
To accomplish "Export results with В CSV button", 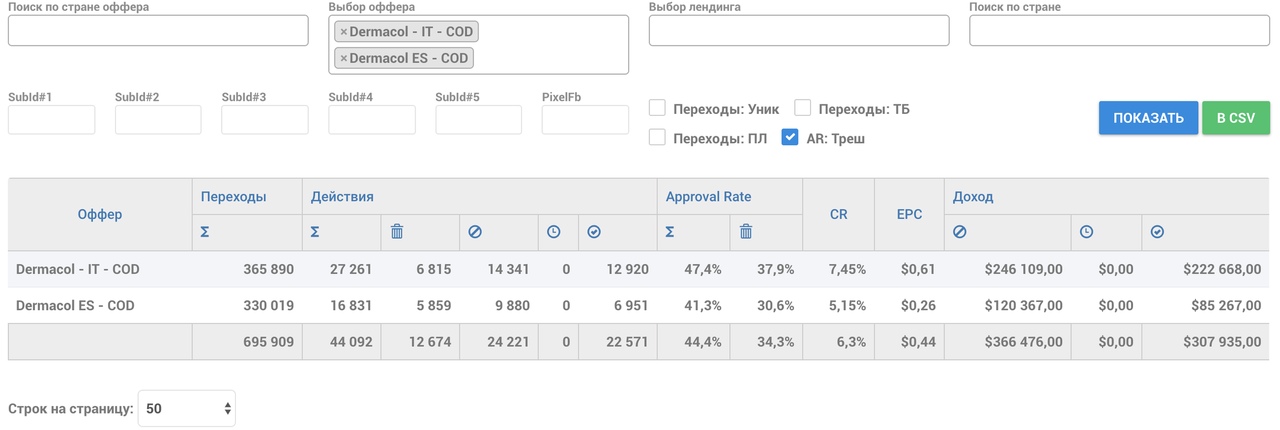I will (x=1236, y=118).
